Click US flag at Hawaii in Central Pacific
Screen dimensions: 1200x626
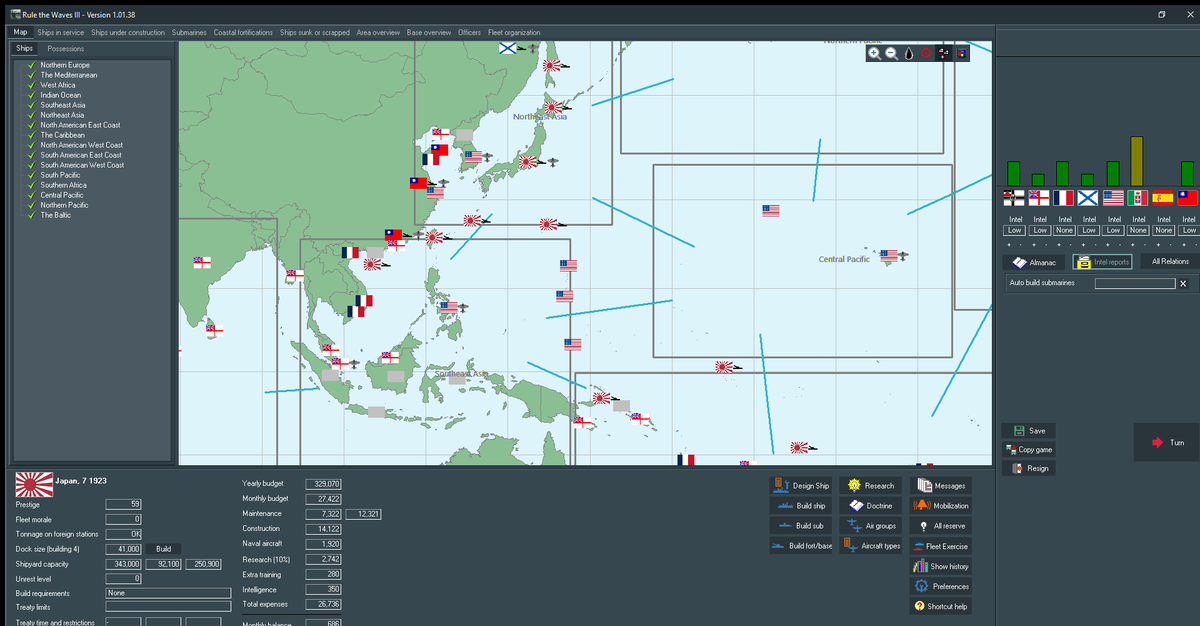click(x=889, y=256)
